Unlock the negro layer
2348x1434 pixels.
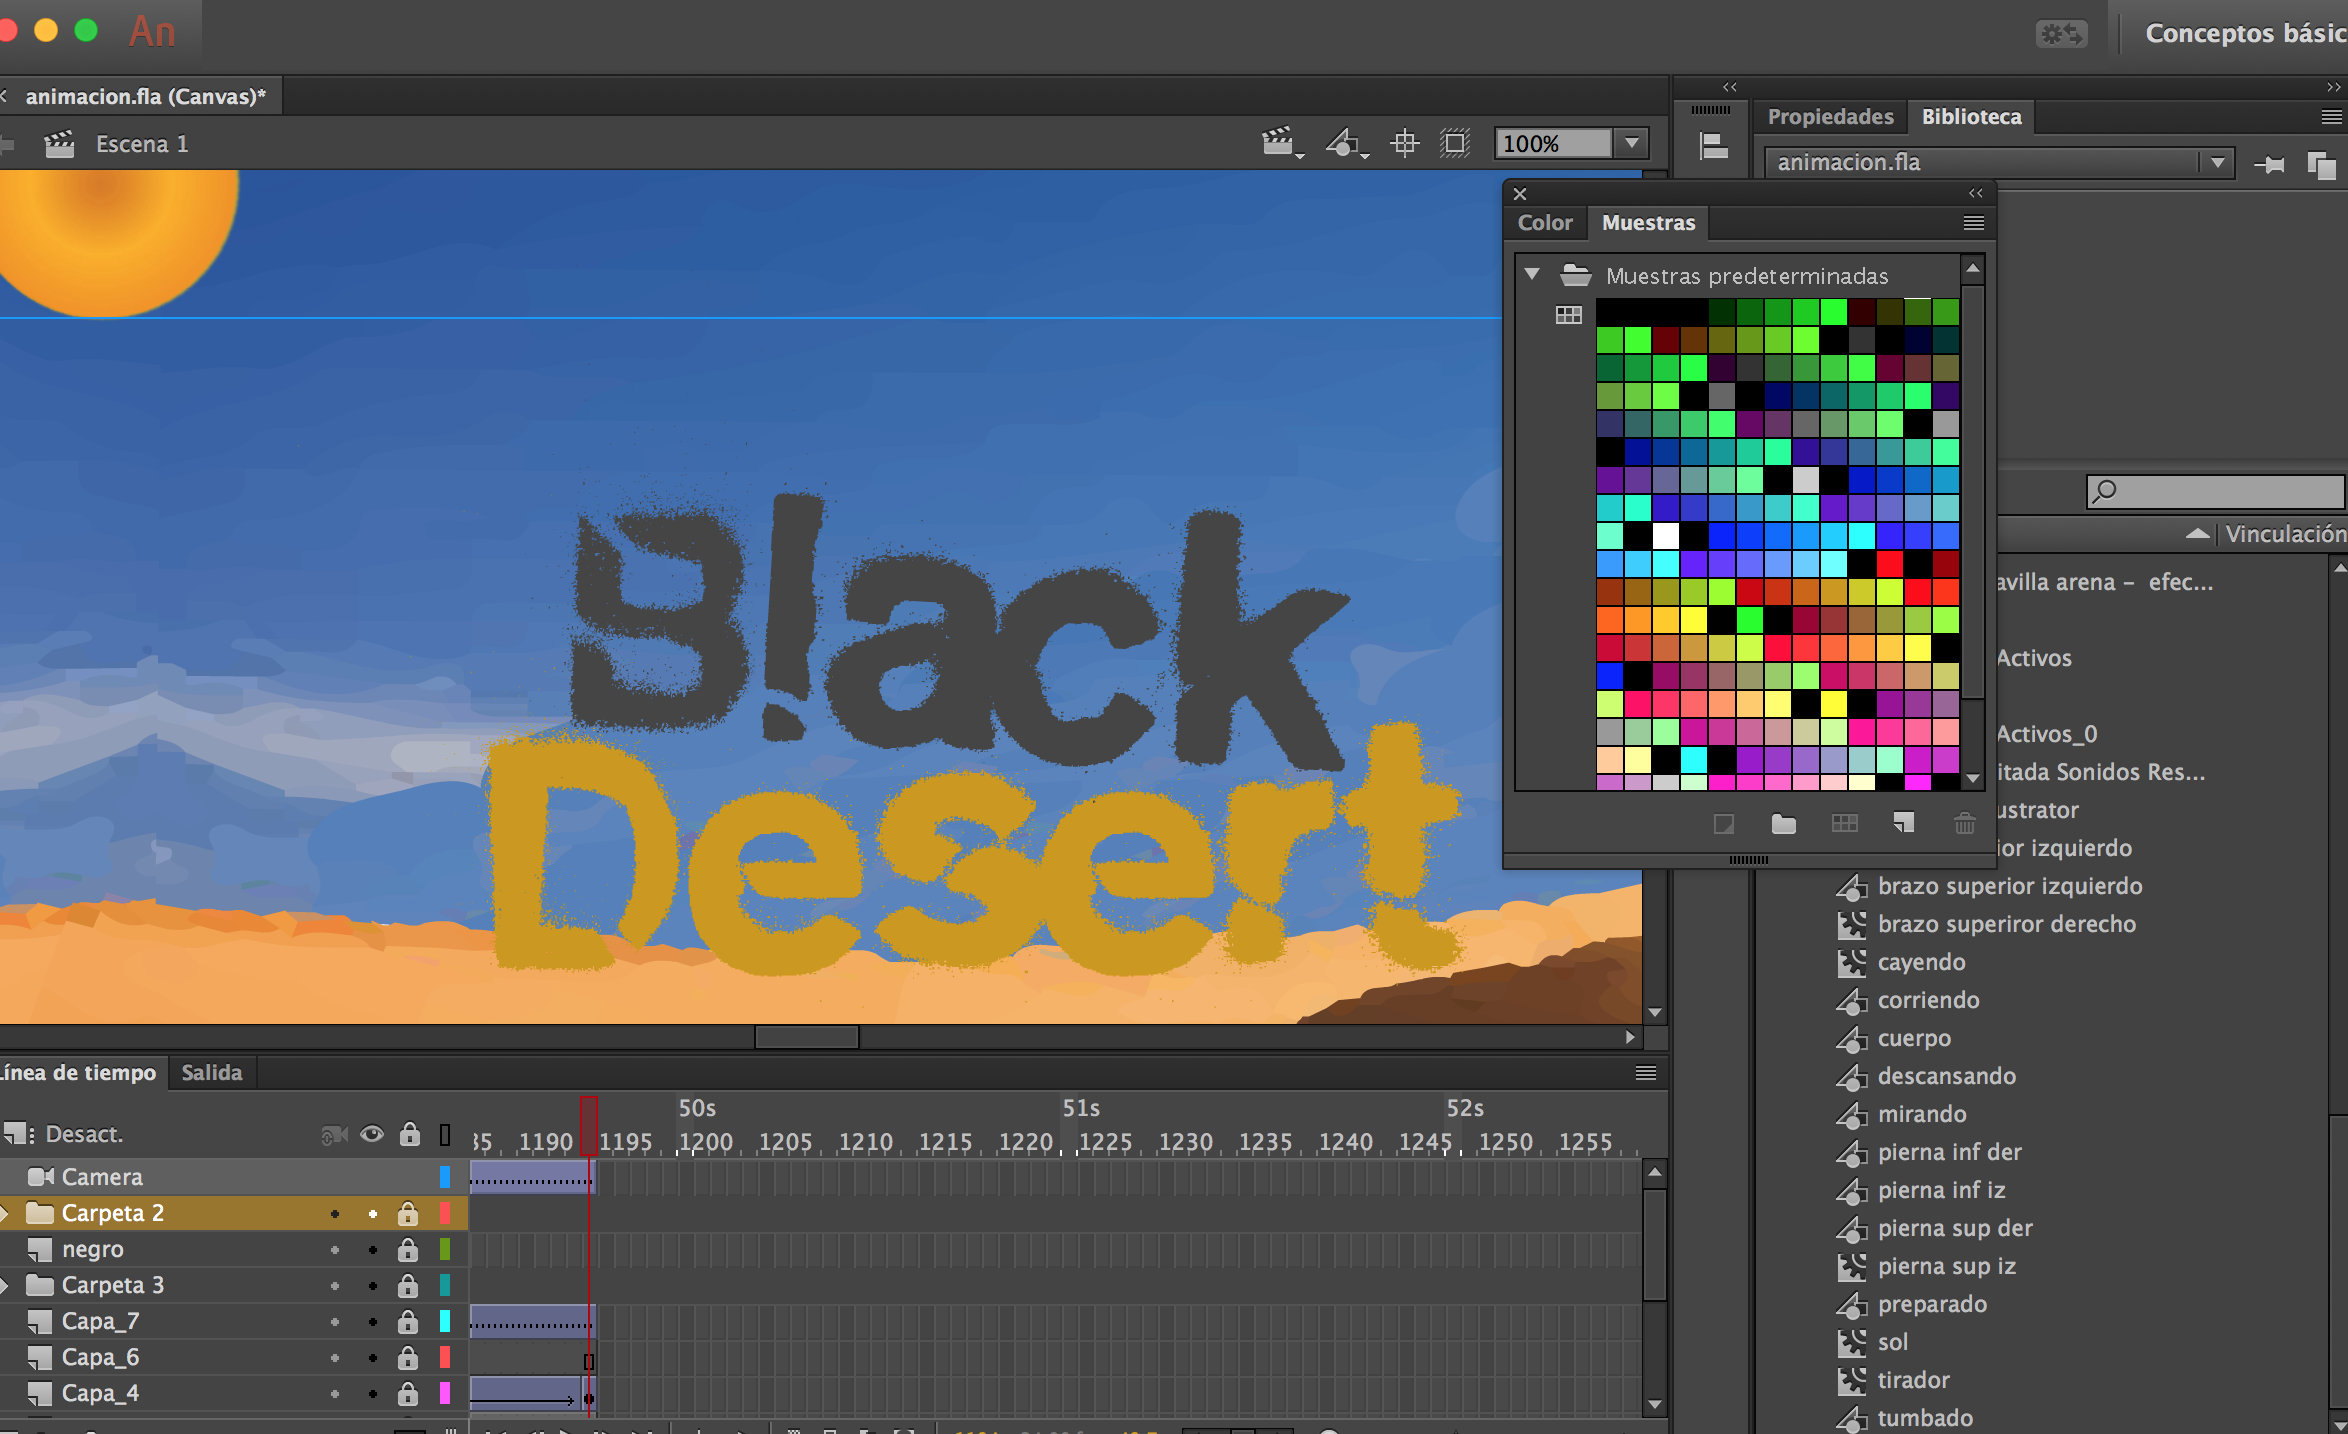408,1249
